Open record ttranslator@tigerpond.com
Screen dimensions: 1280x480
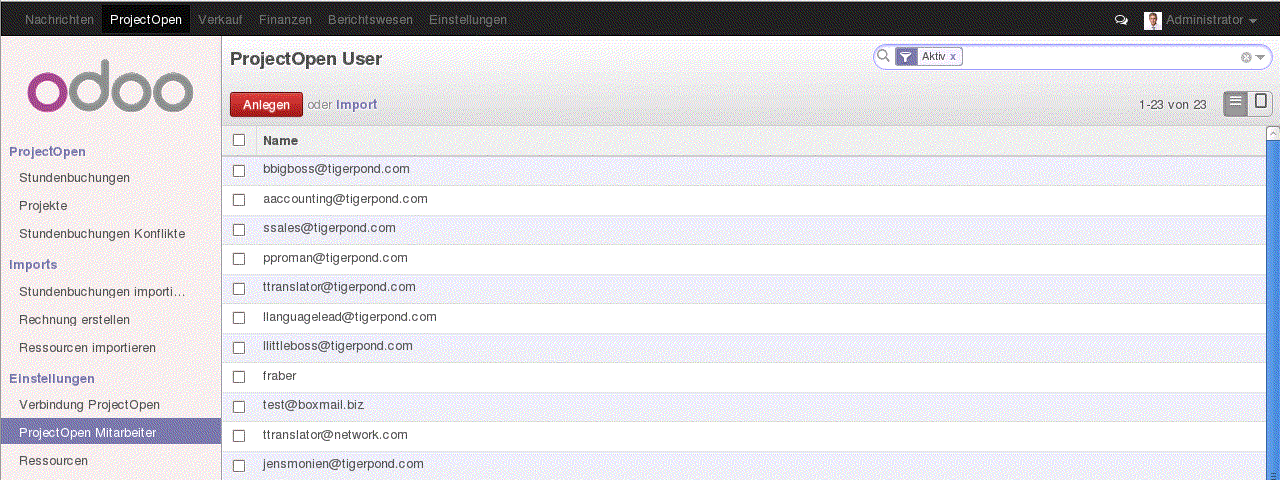[339, 288]
